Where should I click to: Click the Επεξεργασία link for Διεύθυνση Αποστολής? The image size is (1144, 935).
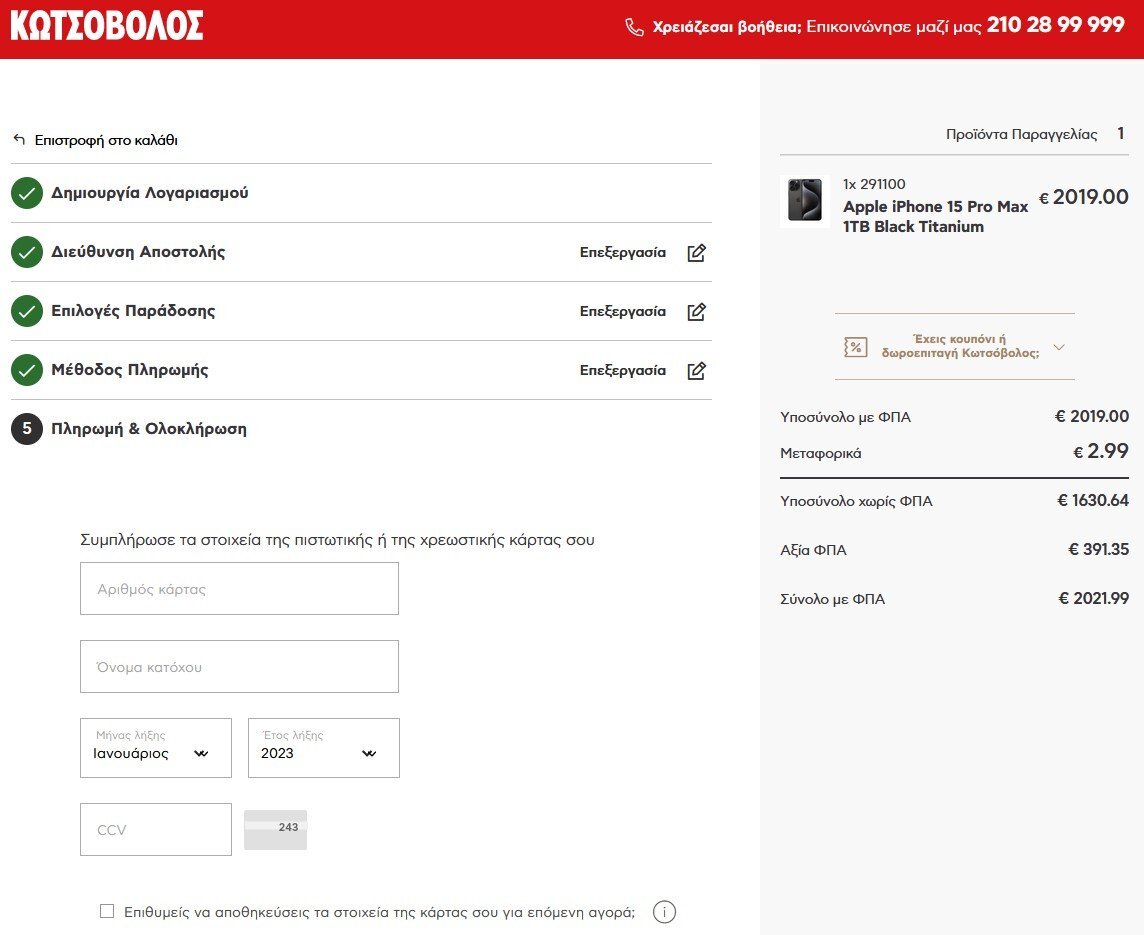coord(623,252)
